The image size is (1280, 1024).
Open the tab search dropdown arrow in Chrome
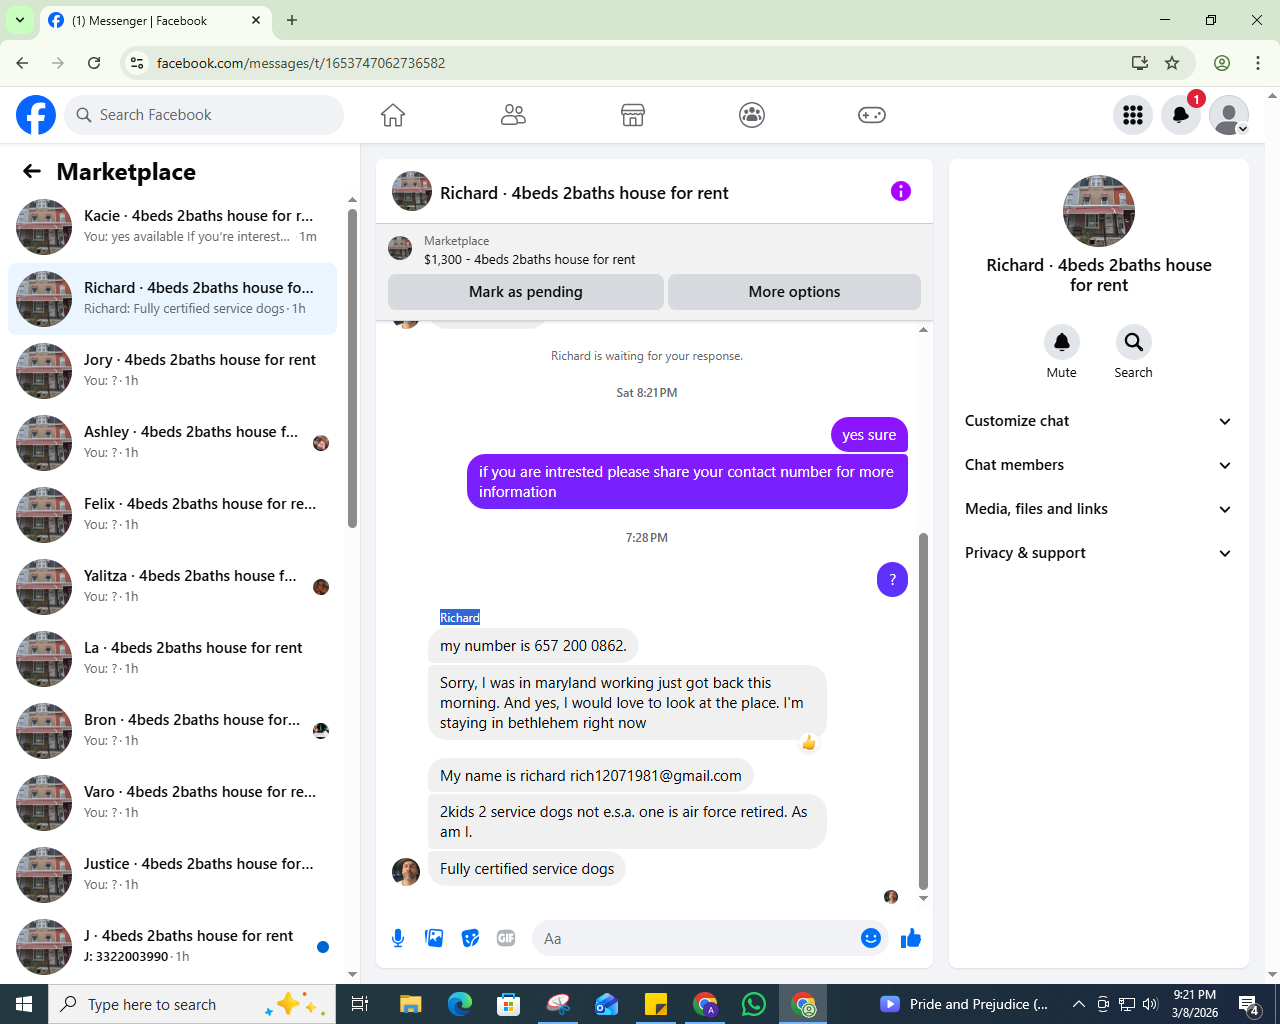pos(20,20)
